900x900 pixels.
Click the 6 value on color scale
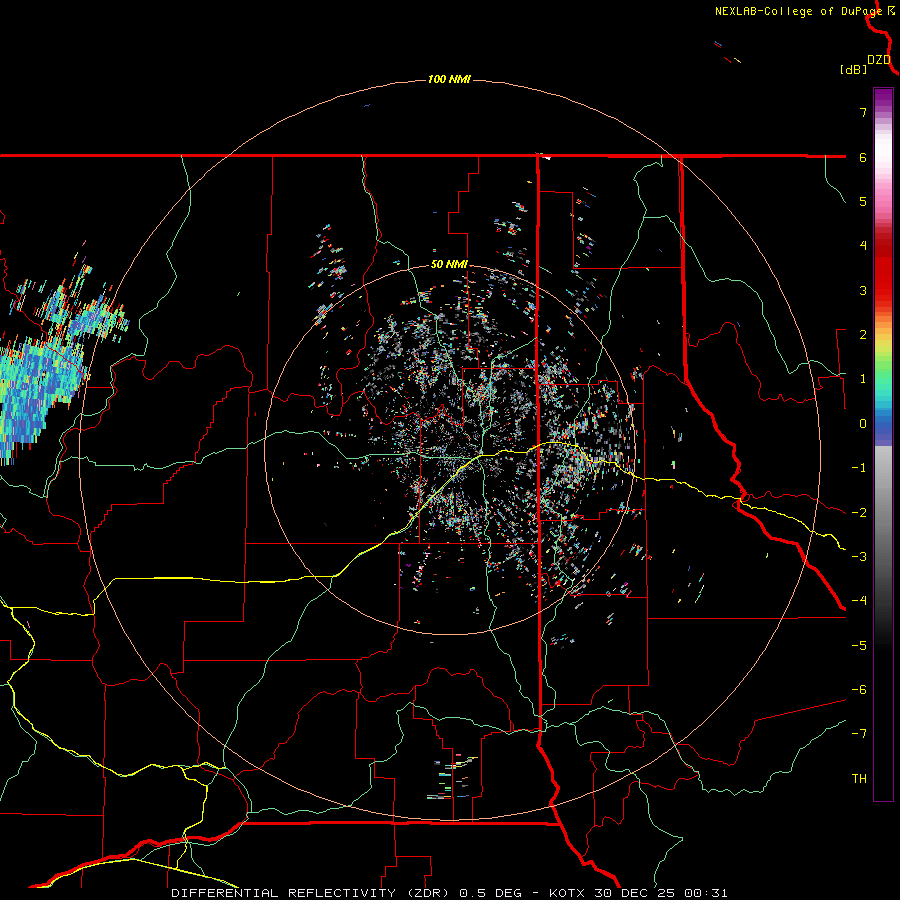(863, 157)
